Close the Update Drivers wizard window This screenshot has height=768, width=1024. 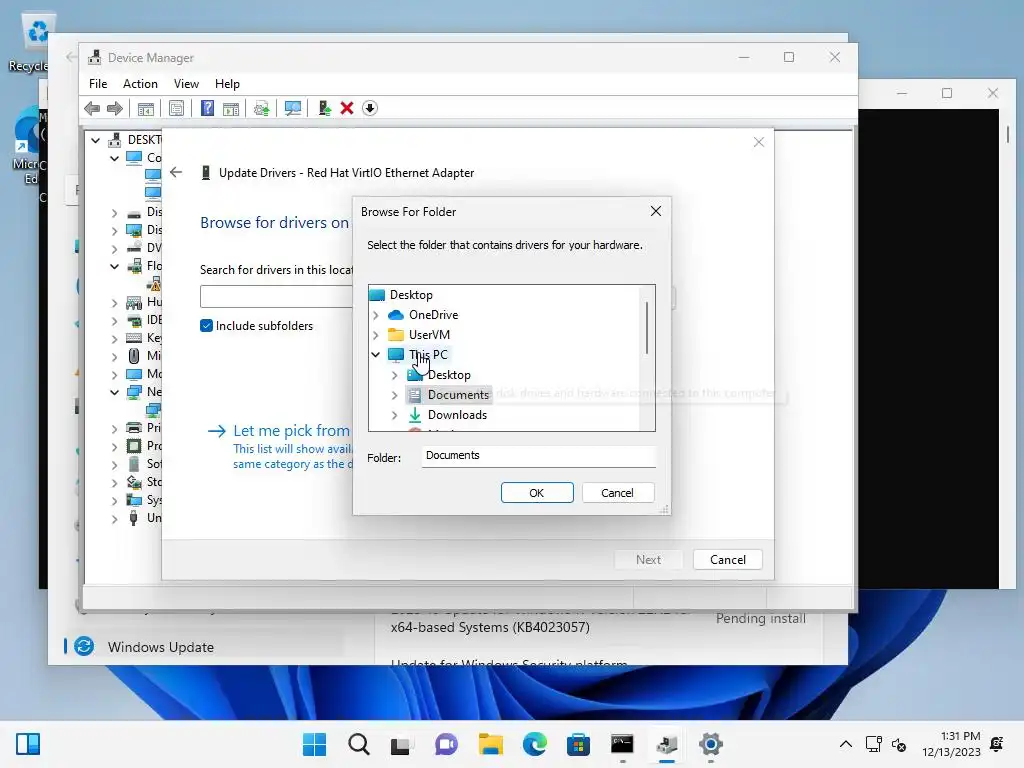758,142
